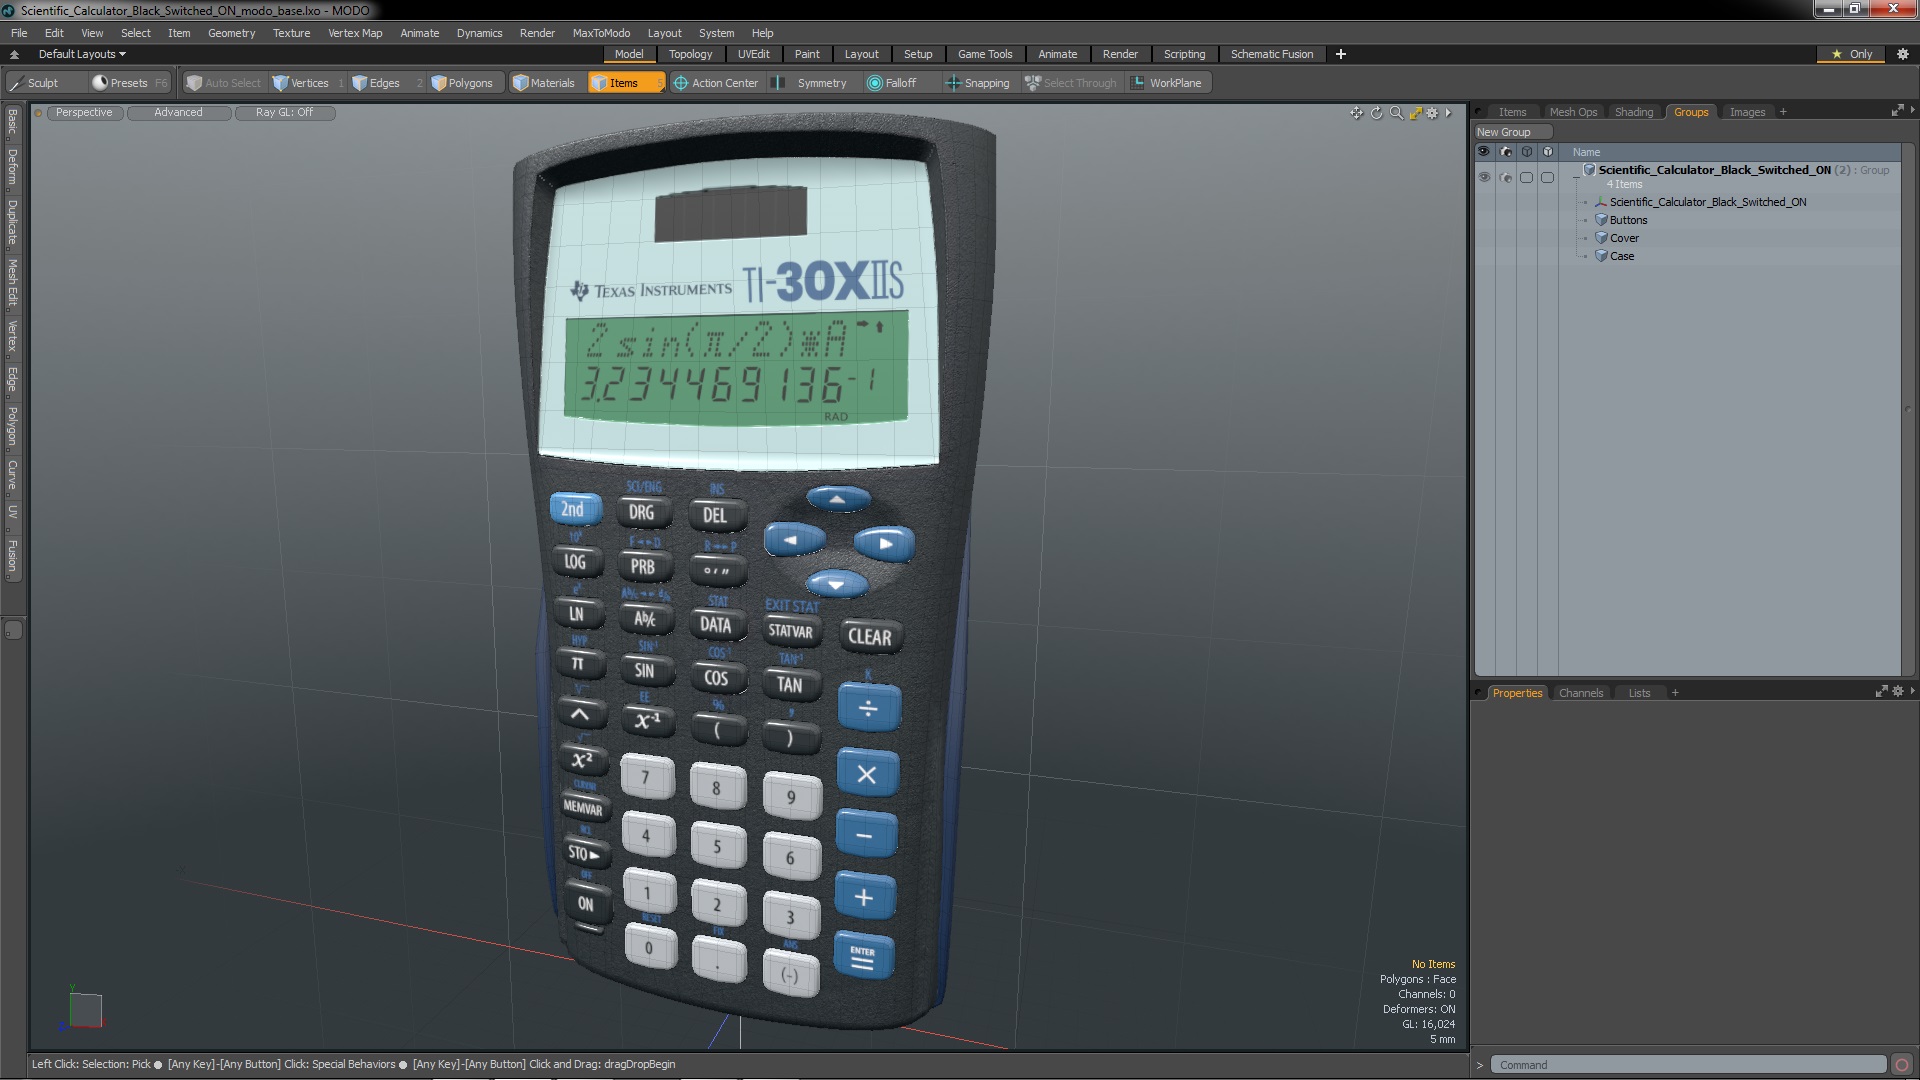Screen dimensions: 1920x1080
Task: Open viewport settings gear icon
Action: pyautogui.click(x=1432, y=113)
